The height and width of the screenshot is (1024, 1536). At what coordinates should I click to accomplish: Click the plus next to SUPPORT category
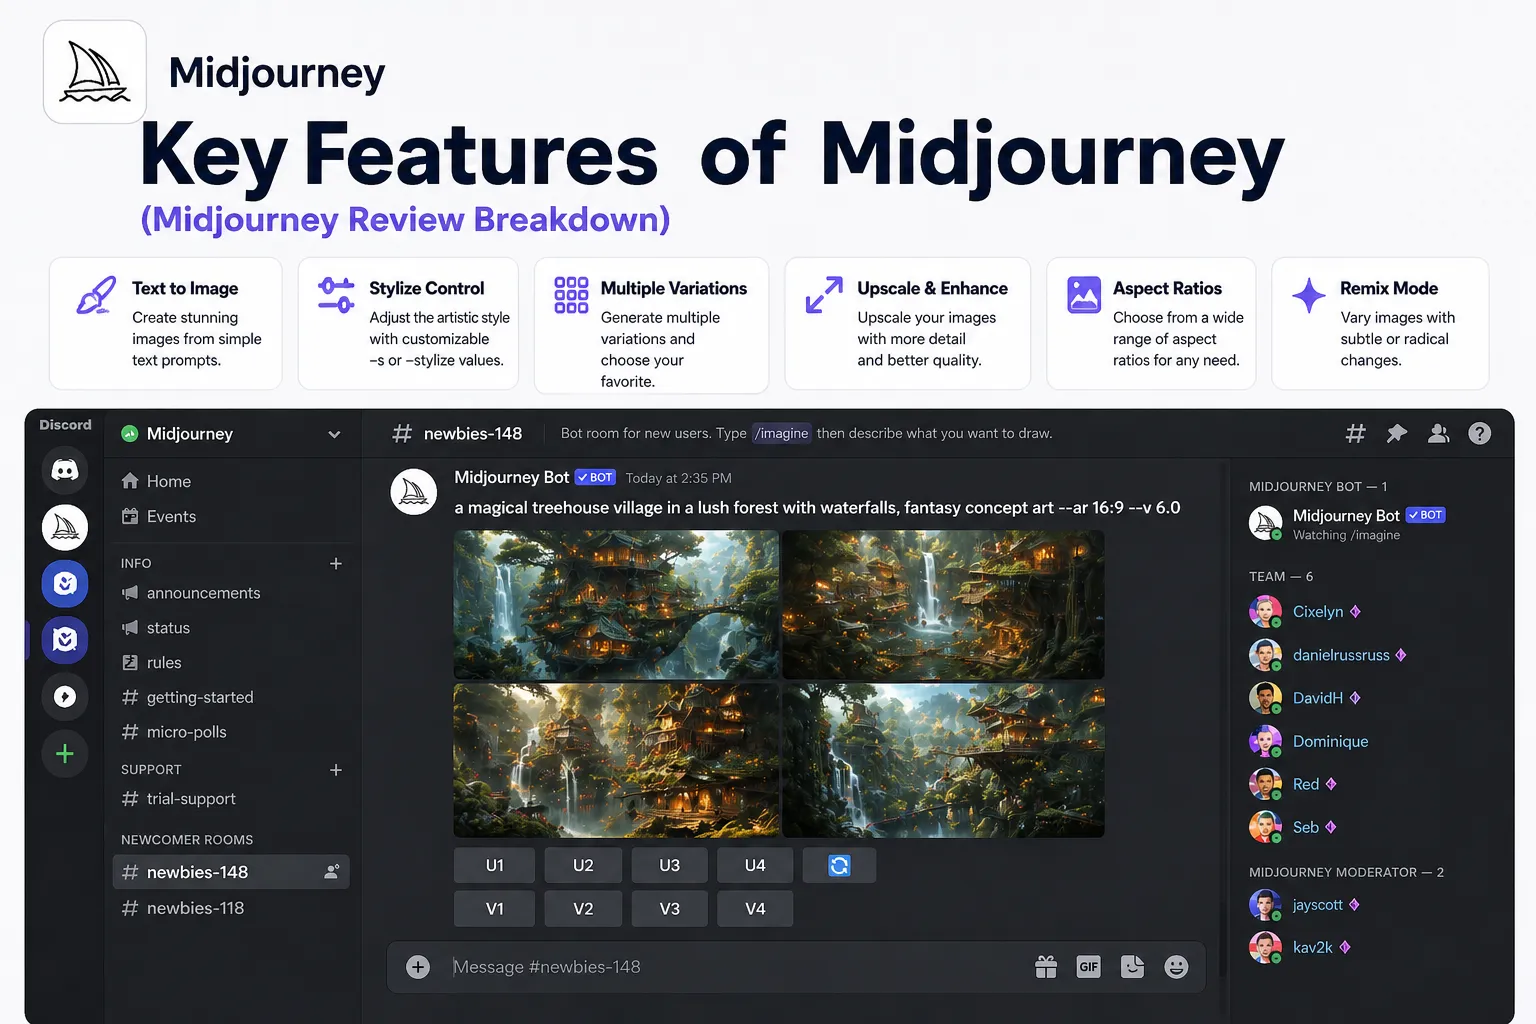tap(336, 770)
